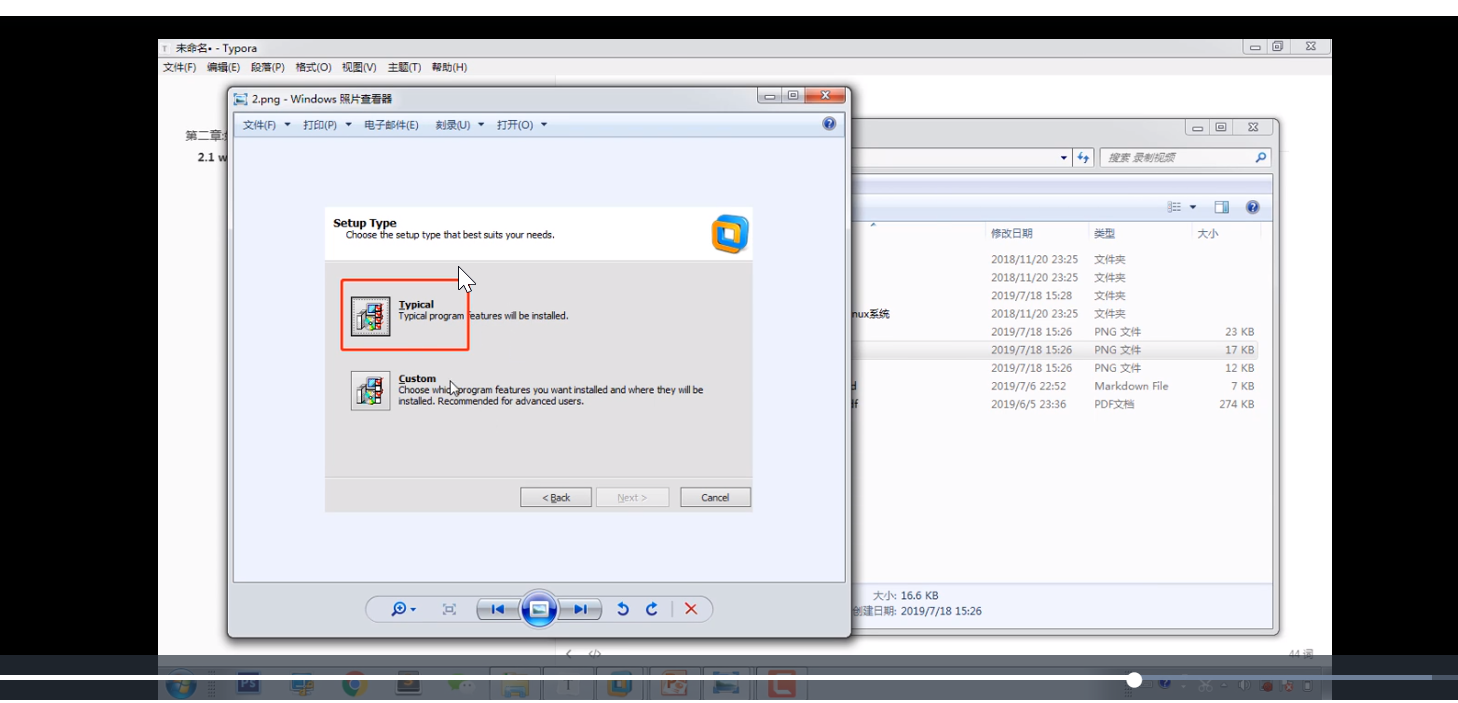Open File Explorer from the taskbar
This screenshot has width=1458, height=703.
[515, 686]
